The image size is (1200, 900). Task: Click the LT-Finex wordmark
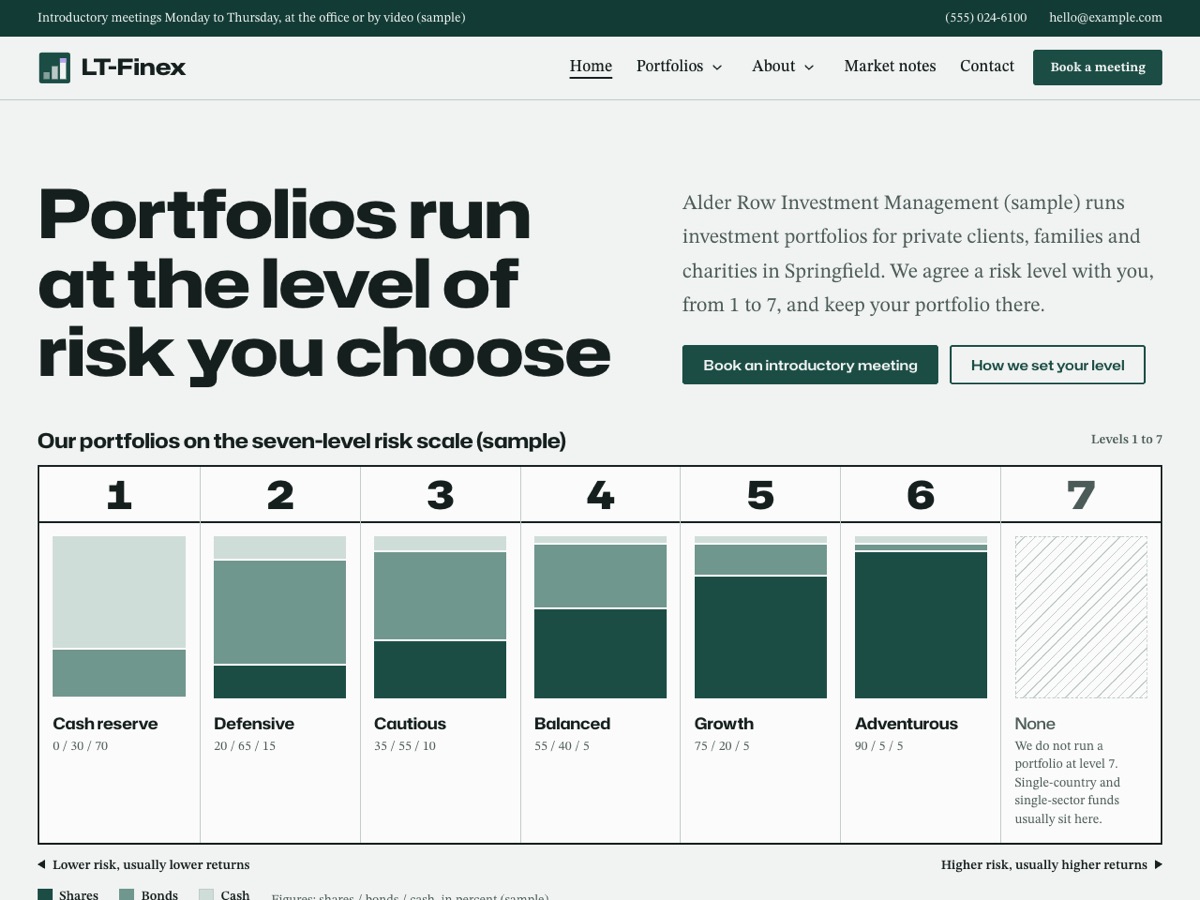pos(133,68)
